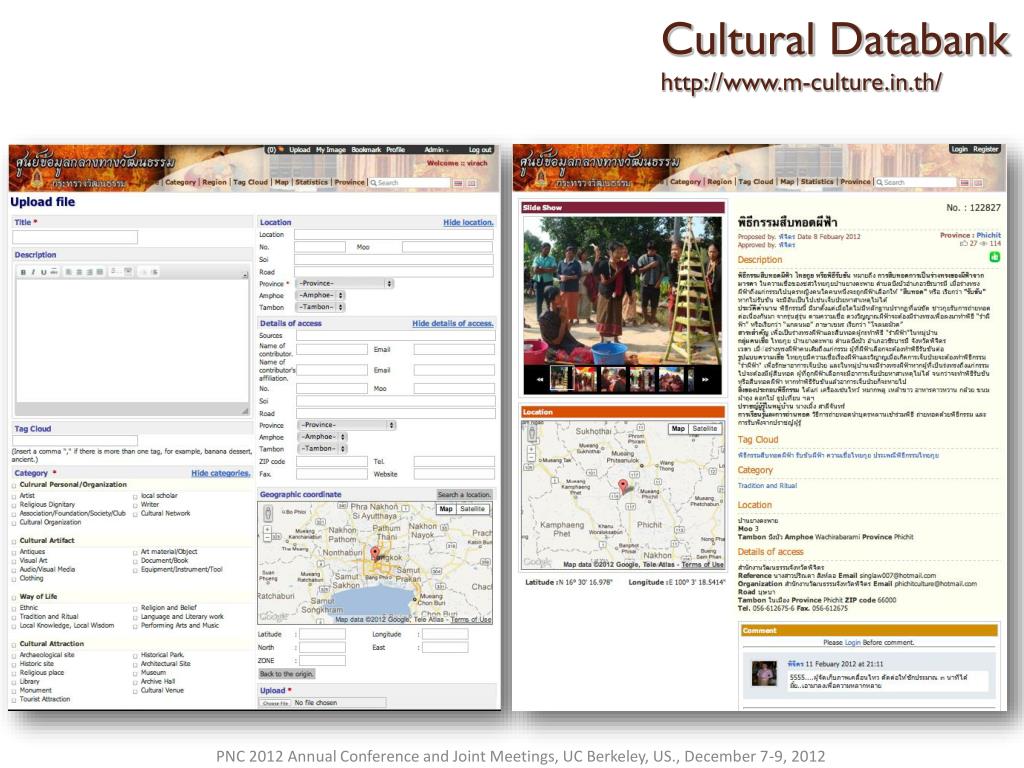Click the Tradition and Ritual category link
Viewport: 1024px width, 768px height.
point(767,486)
